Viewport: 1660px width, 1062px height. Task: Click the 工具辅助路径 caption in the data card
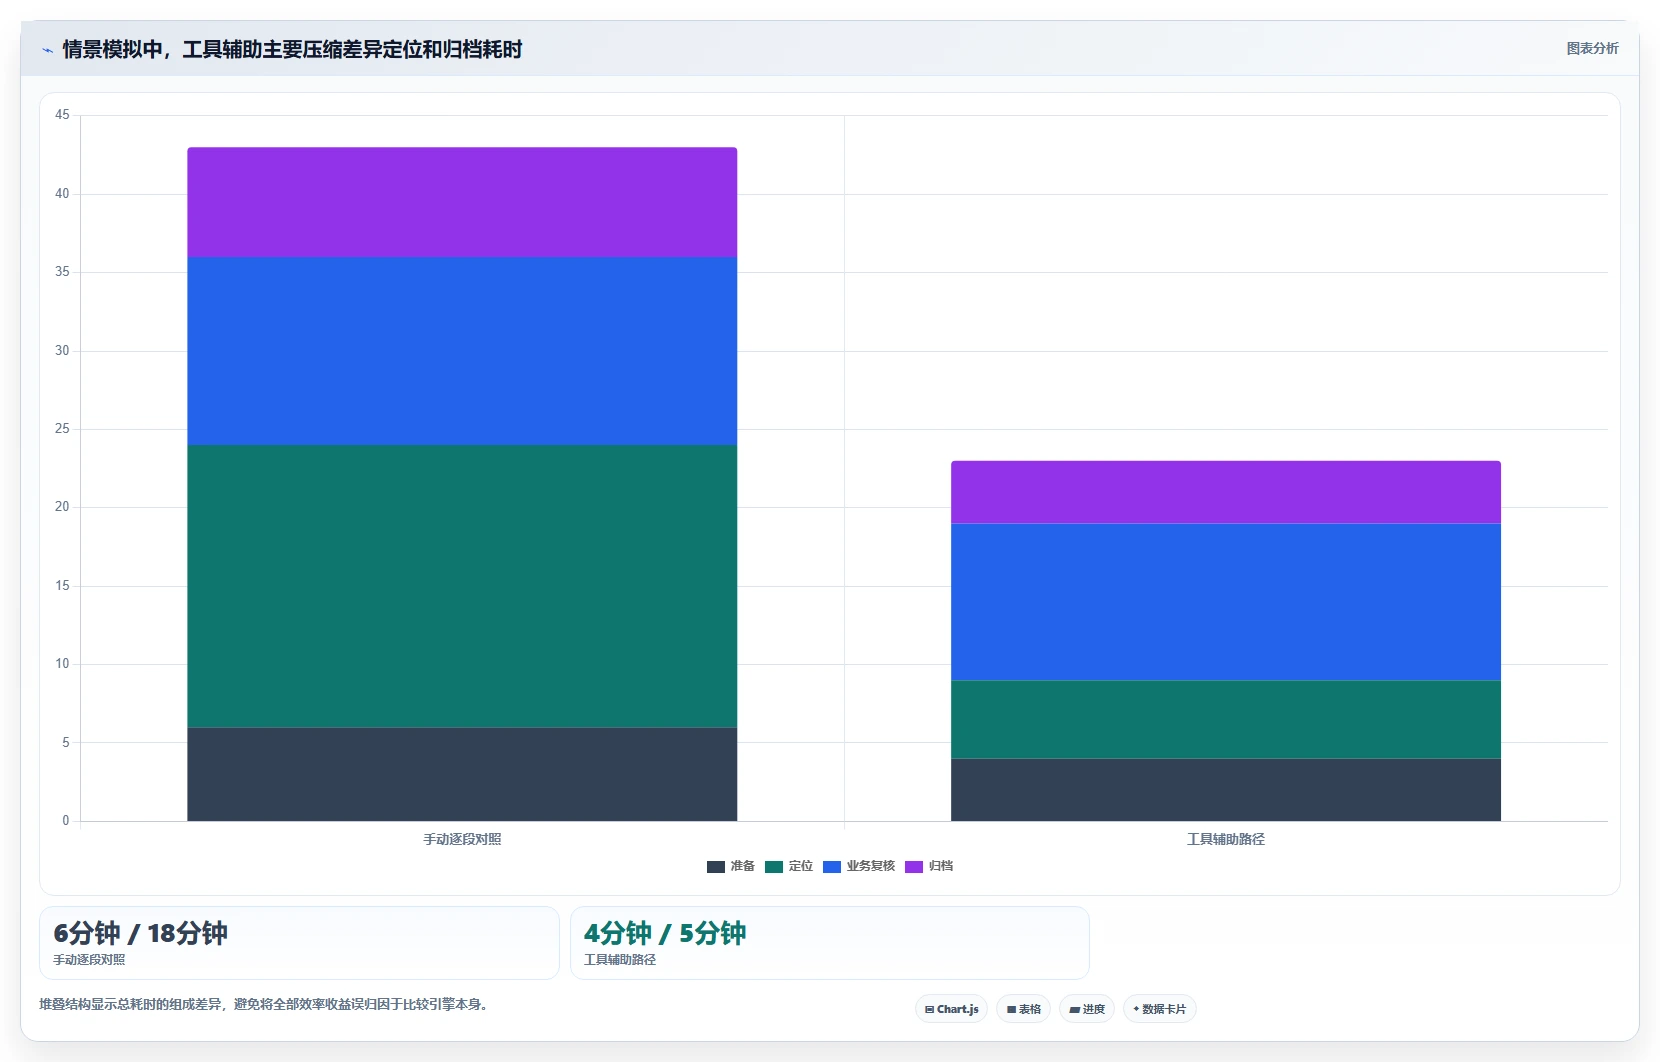620,960
